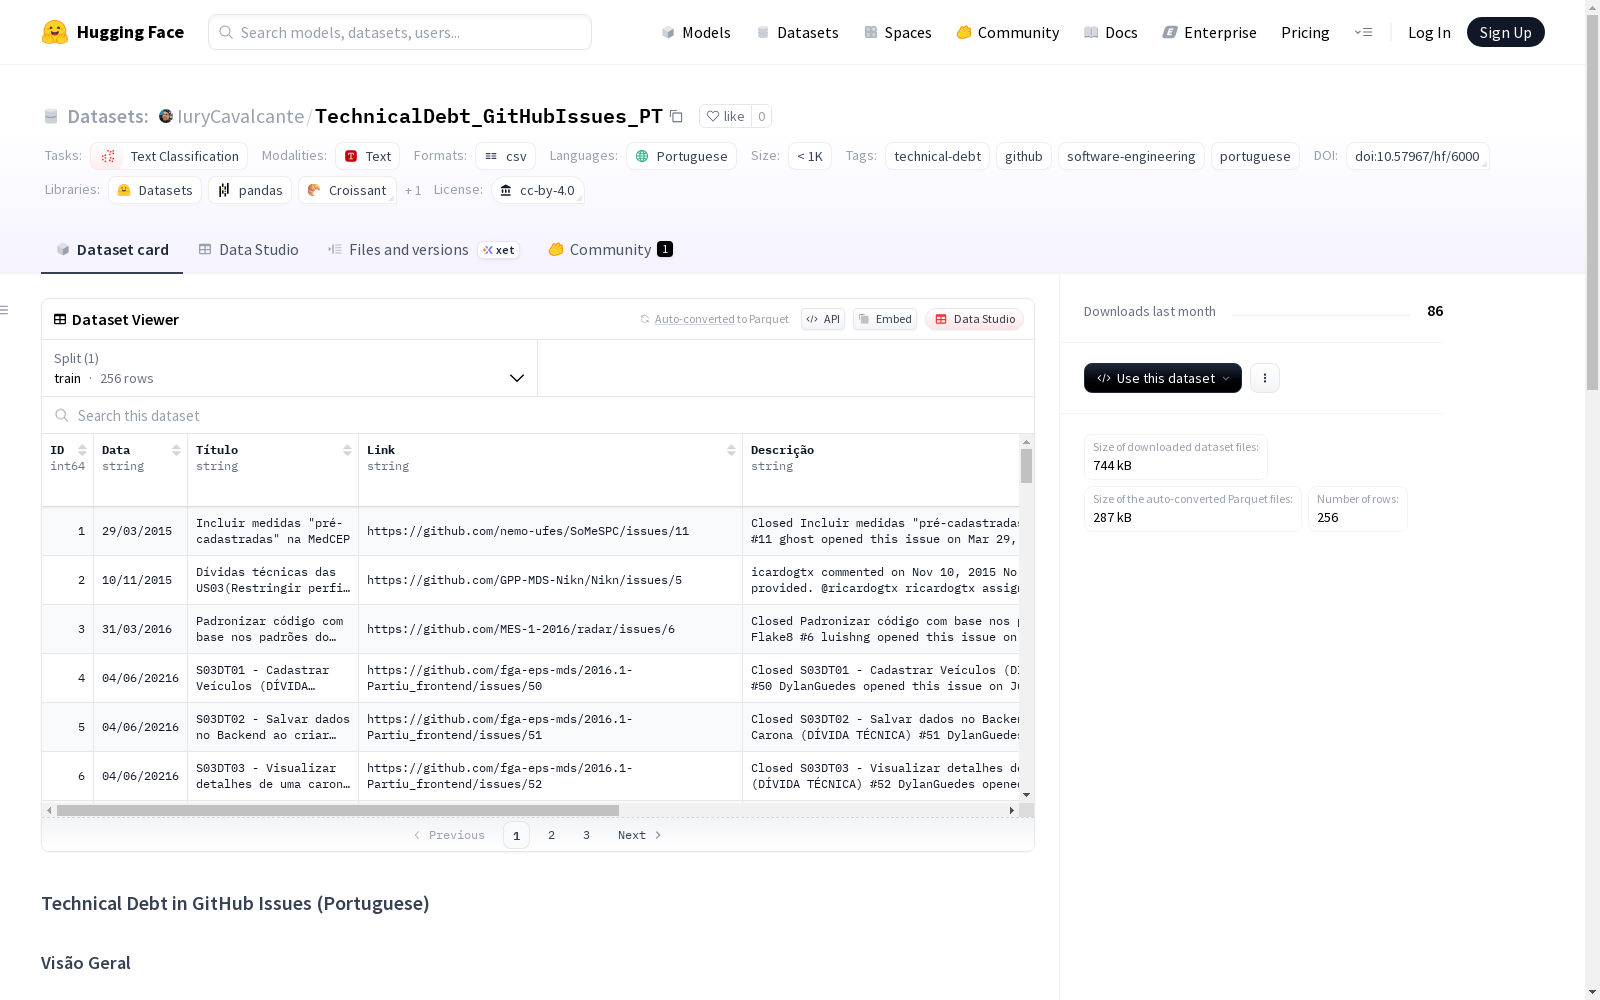Click the table vertical scrollbar thumb
Image resolution: width=1600 pixels, height=1000 pixels.
pos(1026,466)
